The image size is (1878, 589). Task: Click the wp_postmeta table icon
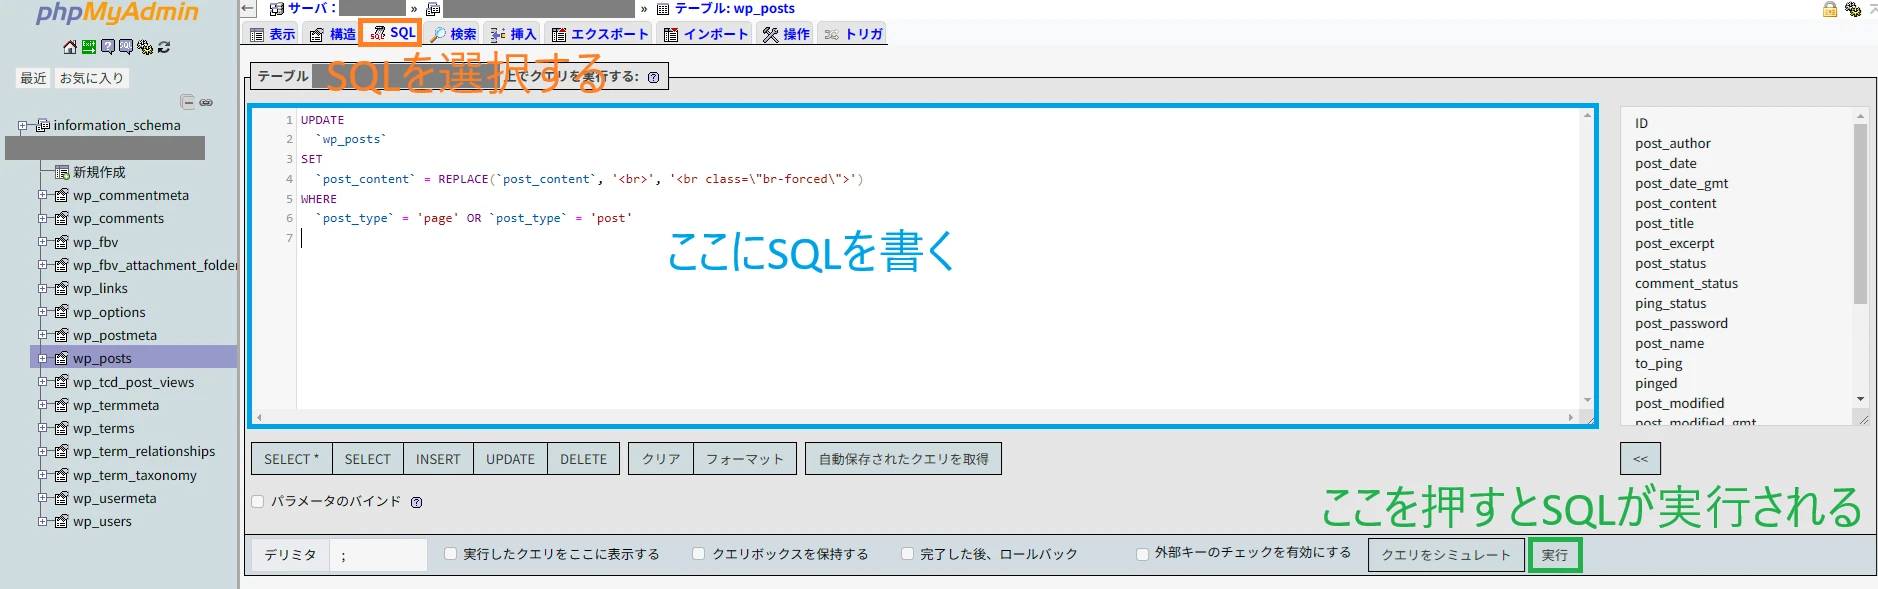click(x=62, y=335)
